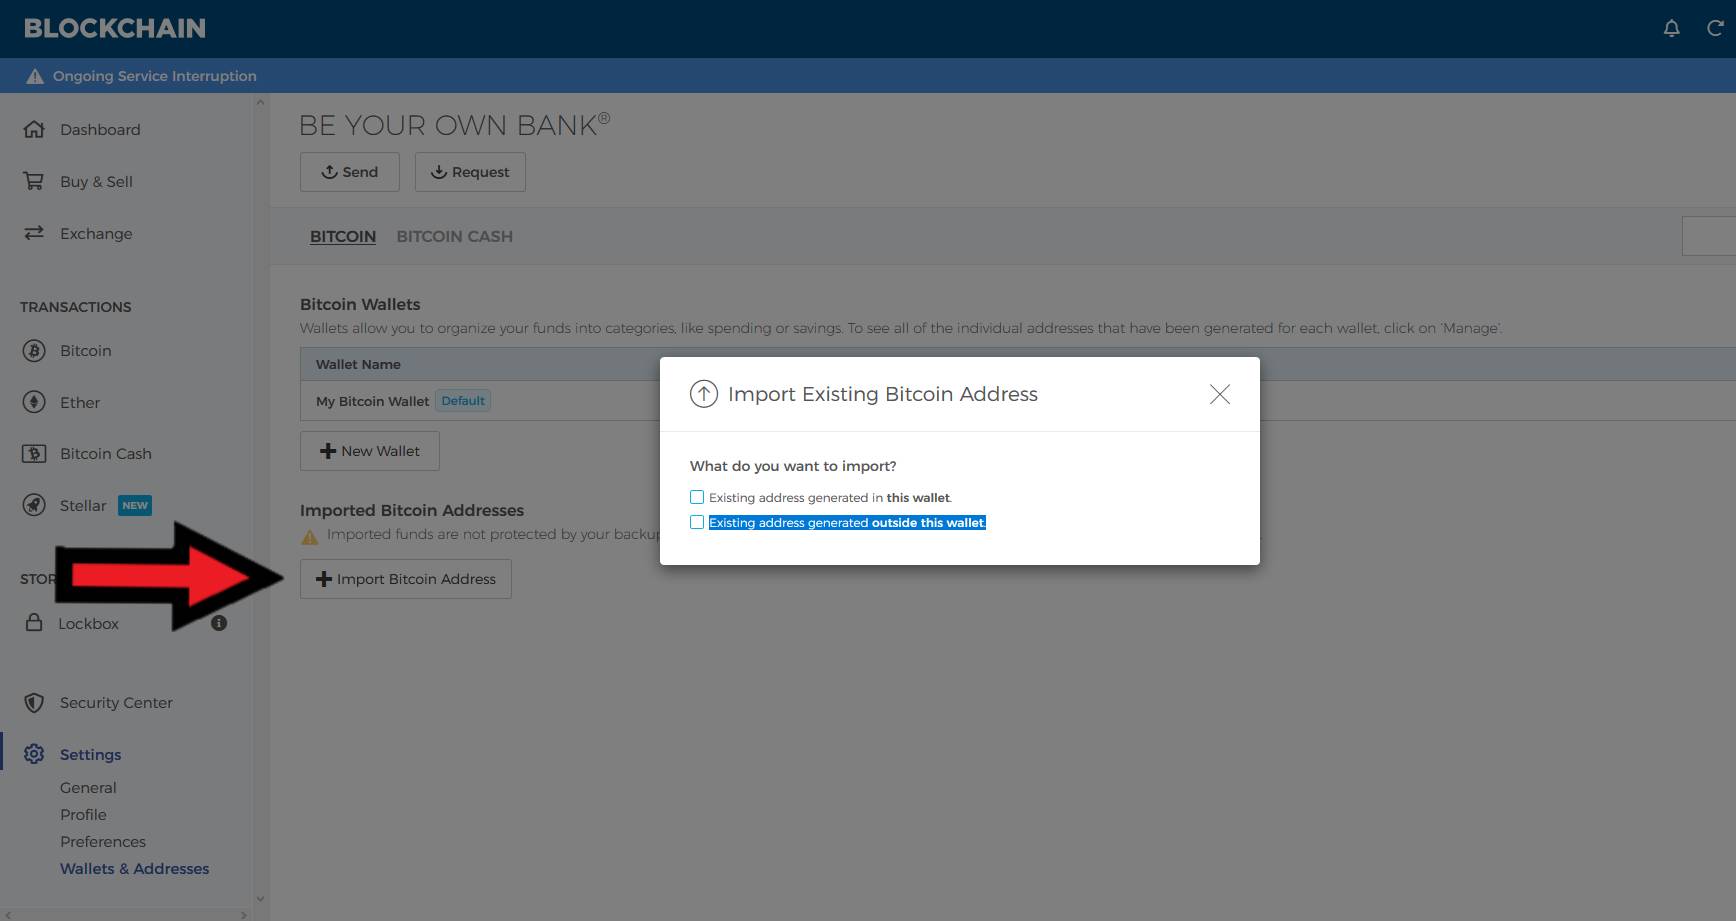The width and height of the screenshot is (1736, 921).
Task: Open Ether transactions
Action: pos(80,402)
